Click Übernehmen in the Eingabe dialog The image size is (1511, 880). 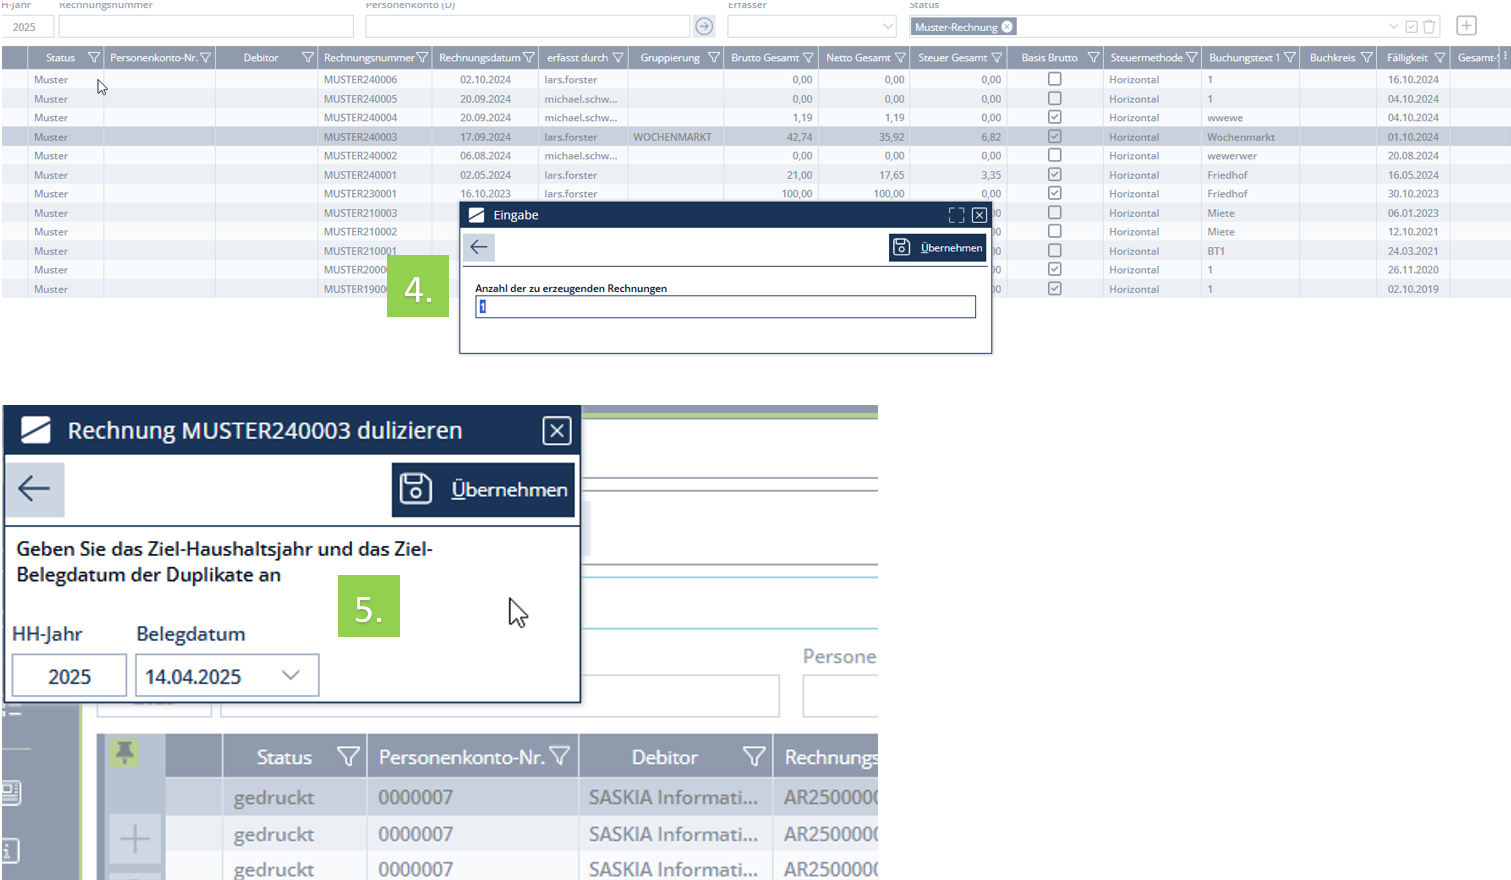click(937, 247)
